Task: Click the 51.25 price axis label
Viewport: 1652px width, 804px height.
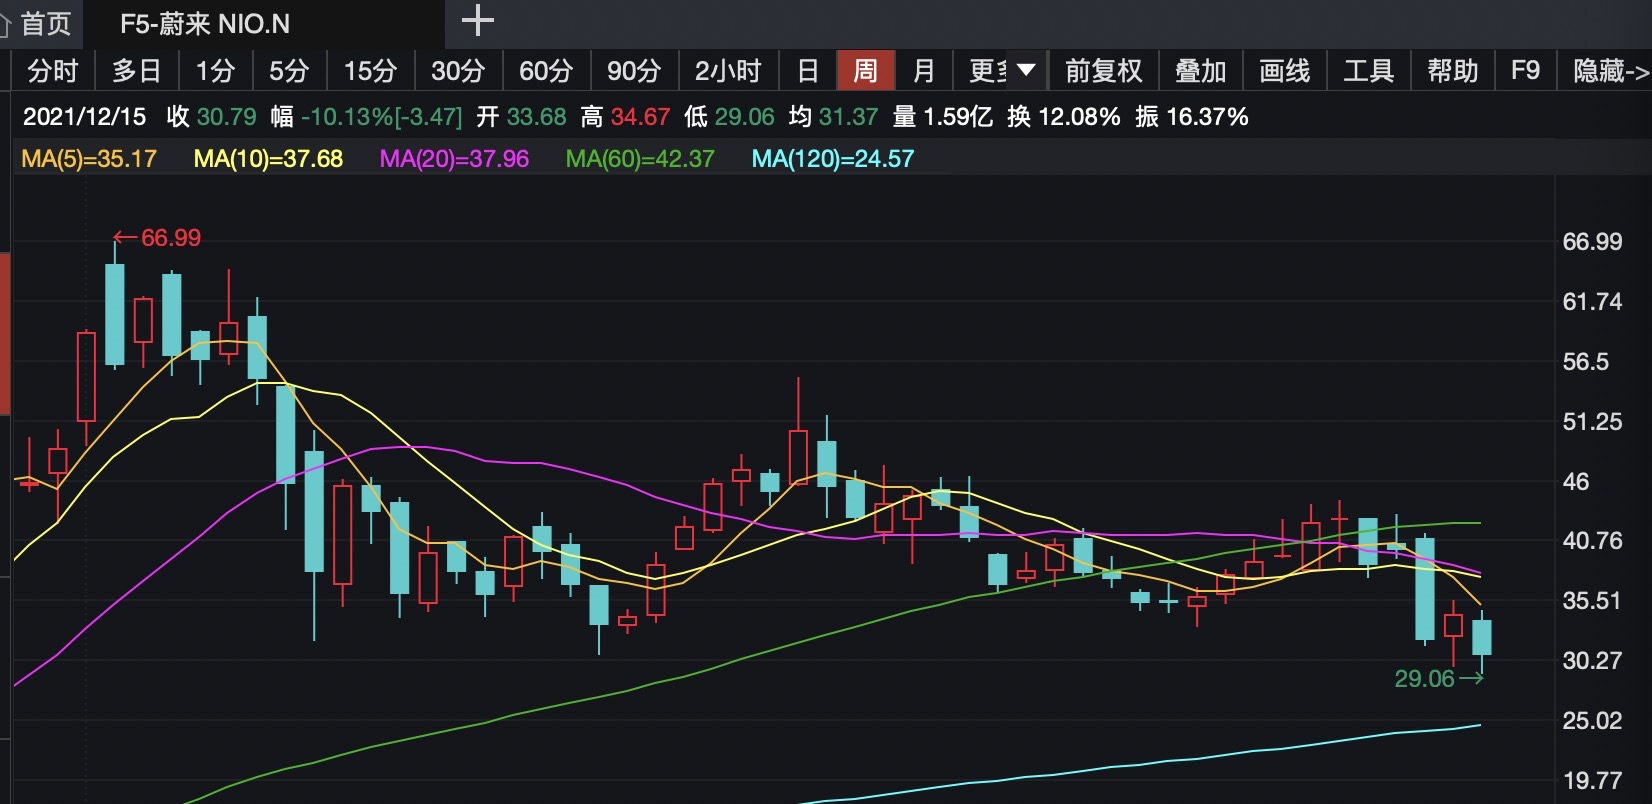Action: point(1592,422)
